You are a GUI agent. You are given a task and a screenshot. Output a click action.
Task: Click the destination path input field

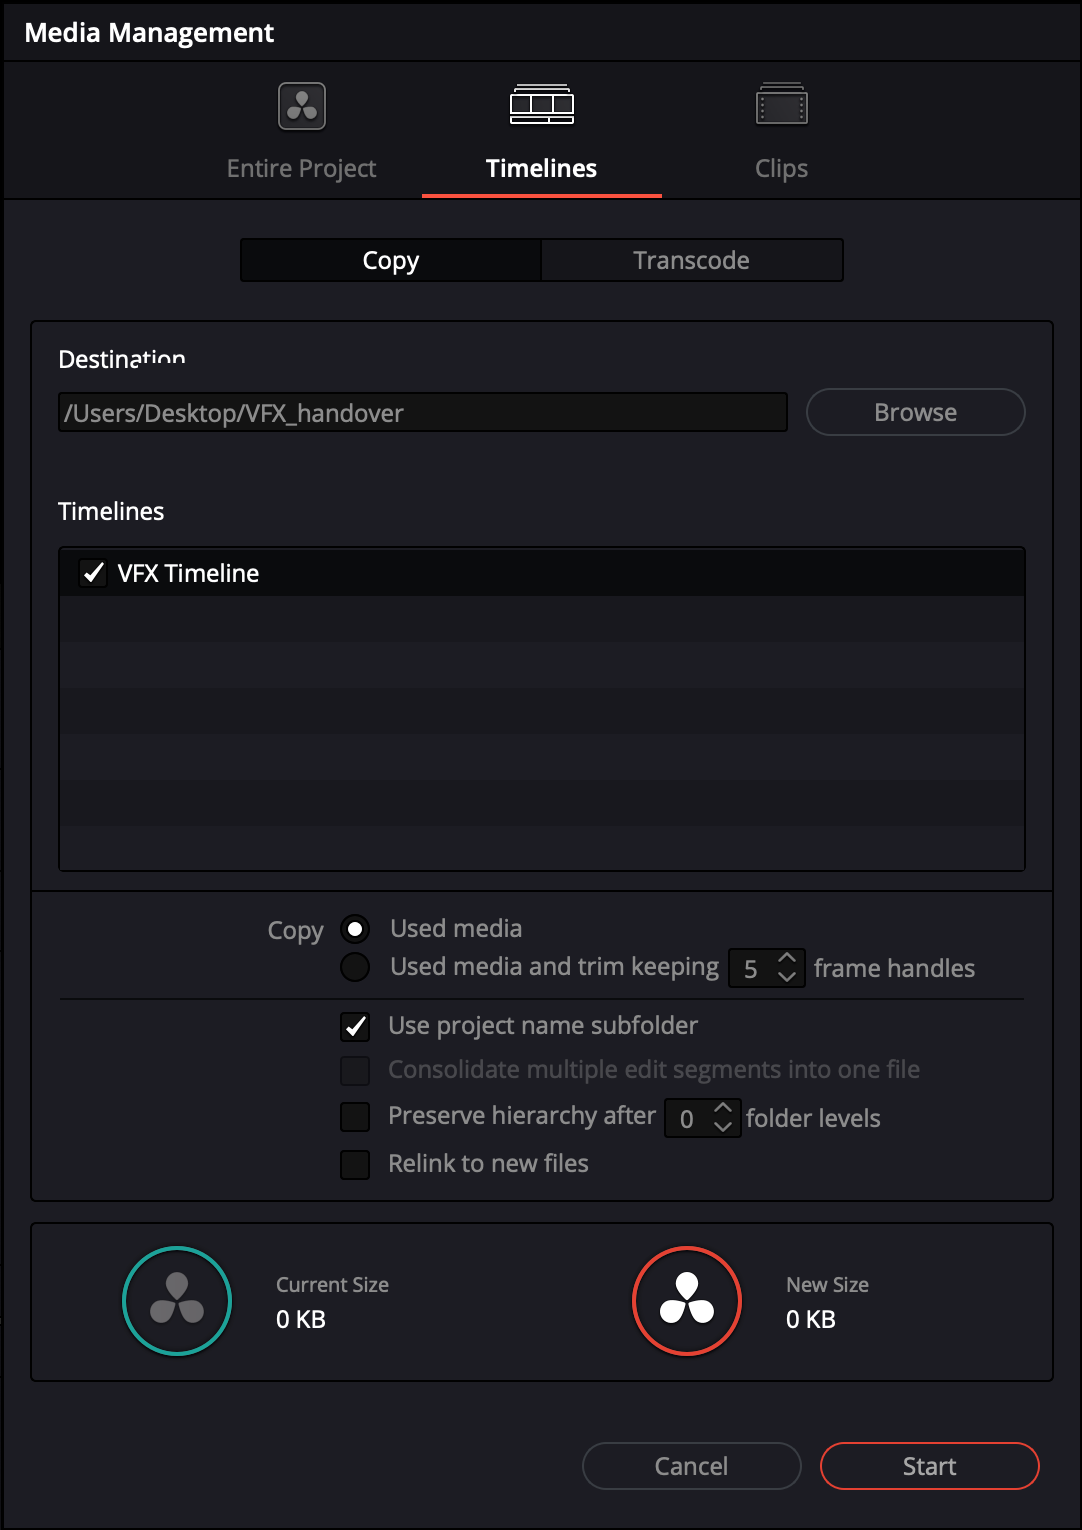click(422, 412)
